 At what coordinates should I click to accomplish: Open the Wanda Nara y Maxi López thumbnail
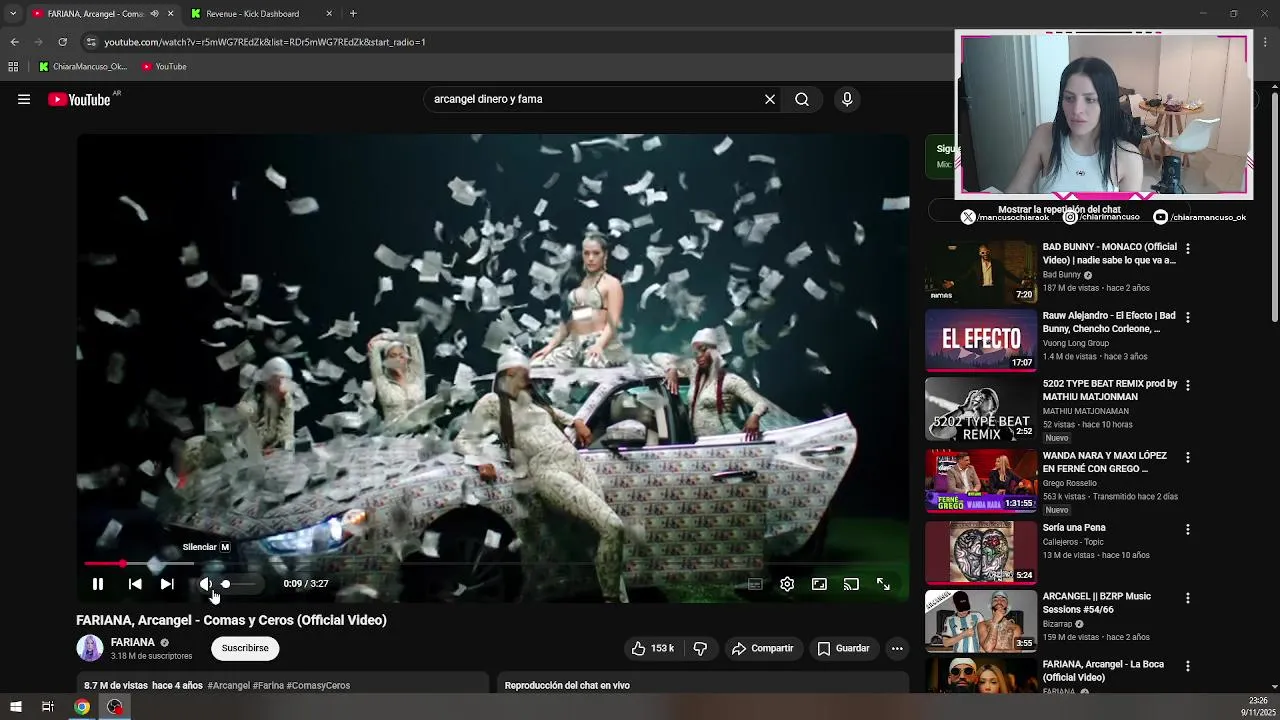tap(981, 480)
